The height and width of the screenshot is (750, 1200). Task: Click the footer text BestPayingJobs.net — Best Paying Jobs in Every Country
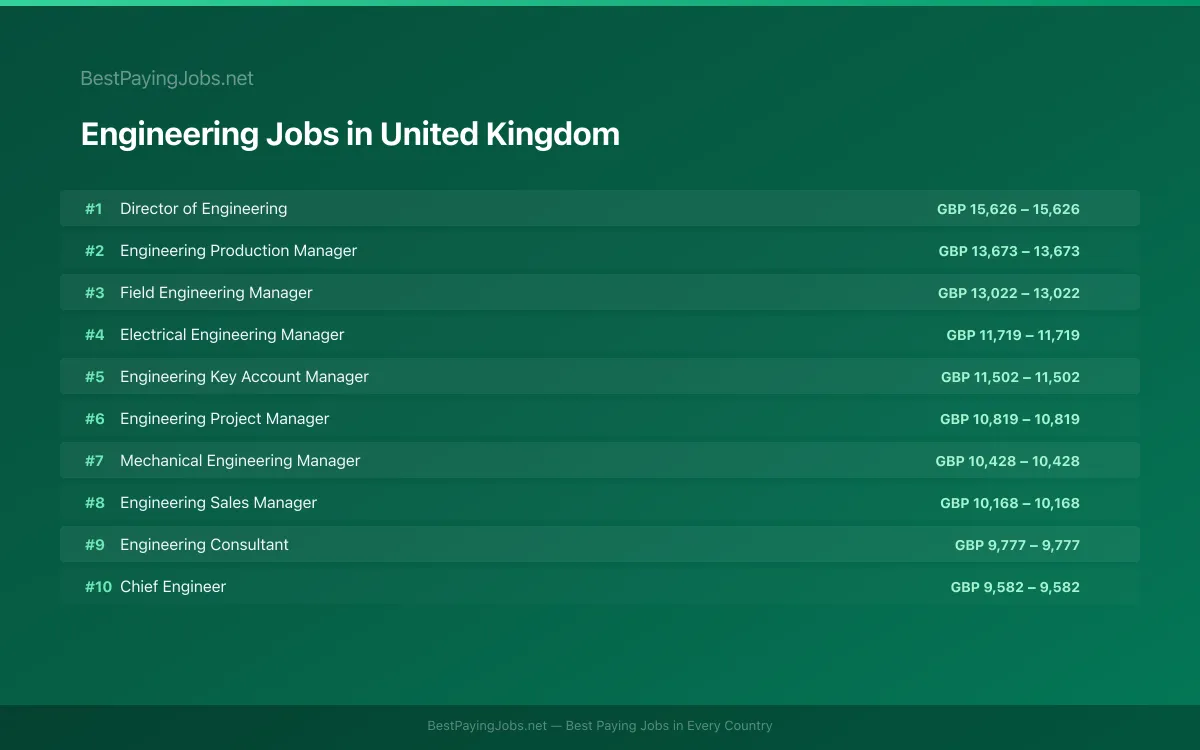coord(600,726)
